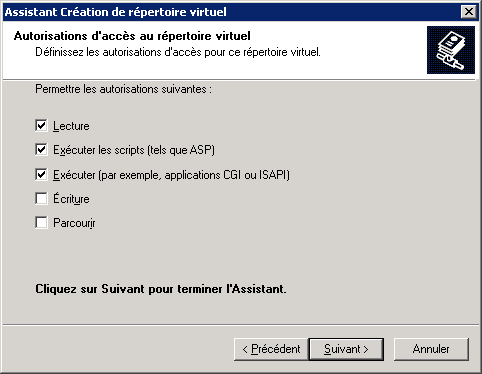
Task: Click the Écriture label text
Action: (71, 199)
